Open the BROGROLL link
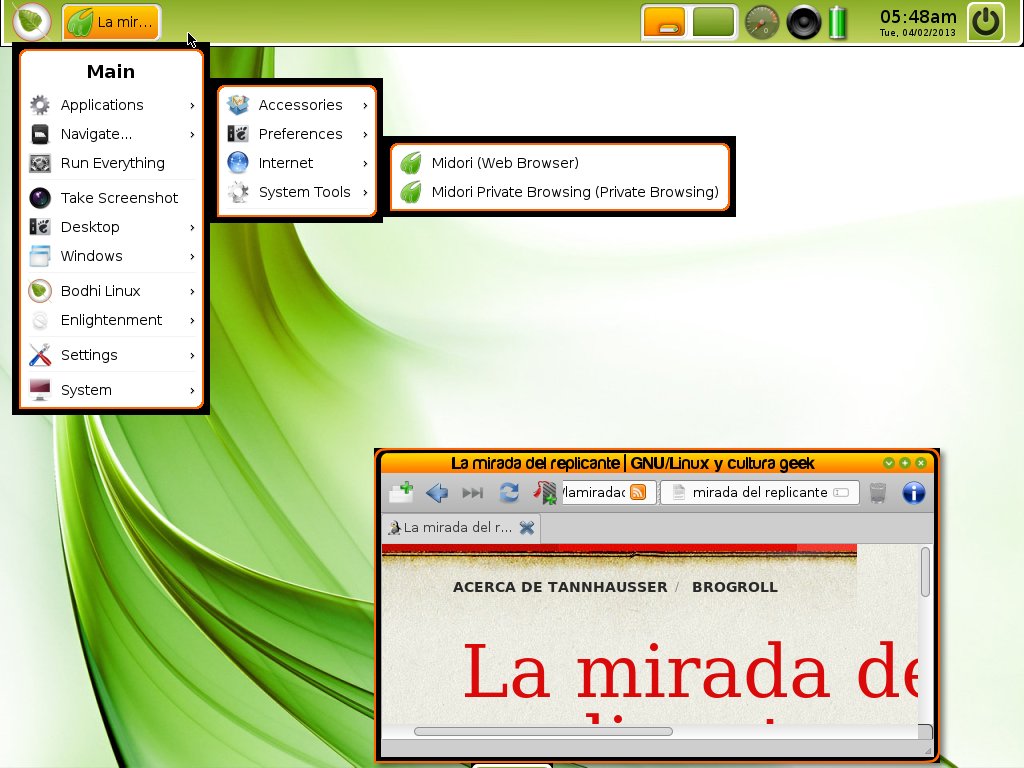 point(735,587)
